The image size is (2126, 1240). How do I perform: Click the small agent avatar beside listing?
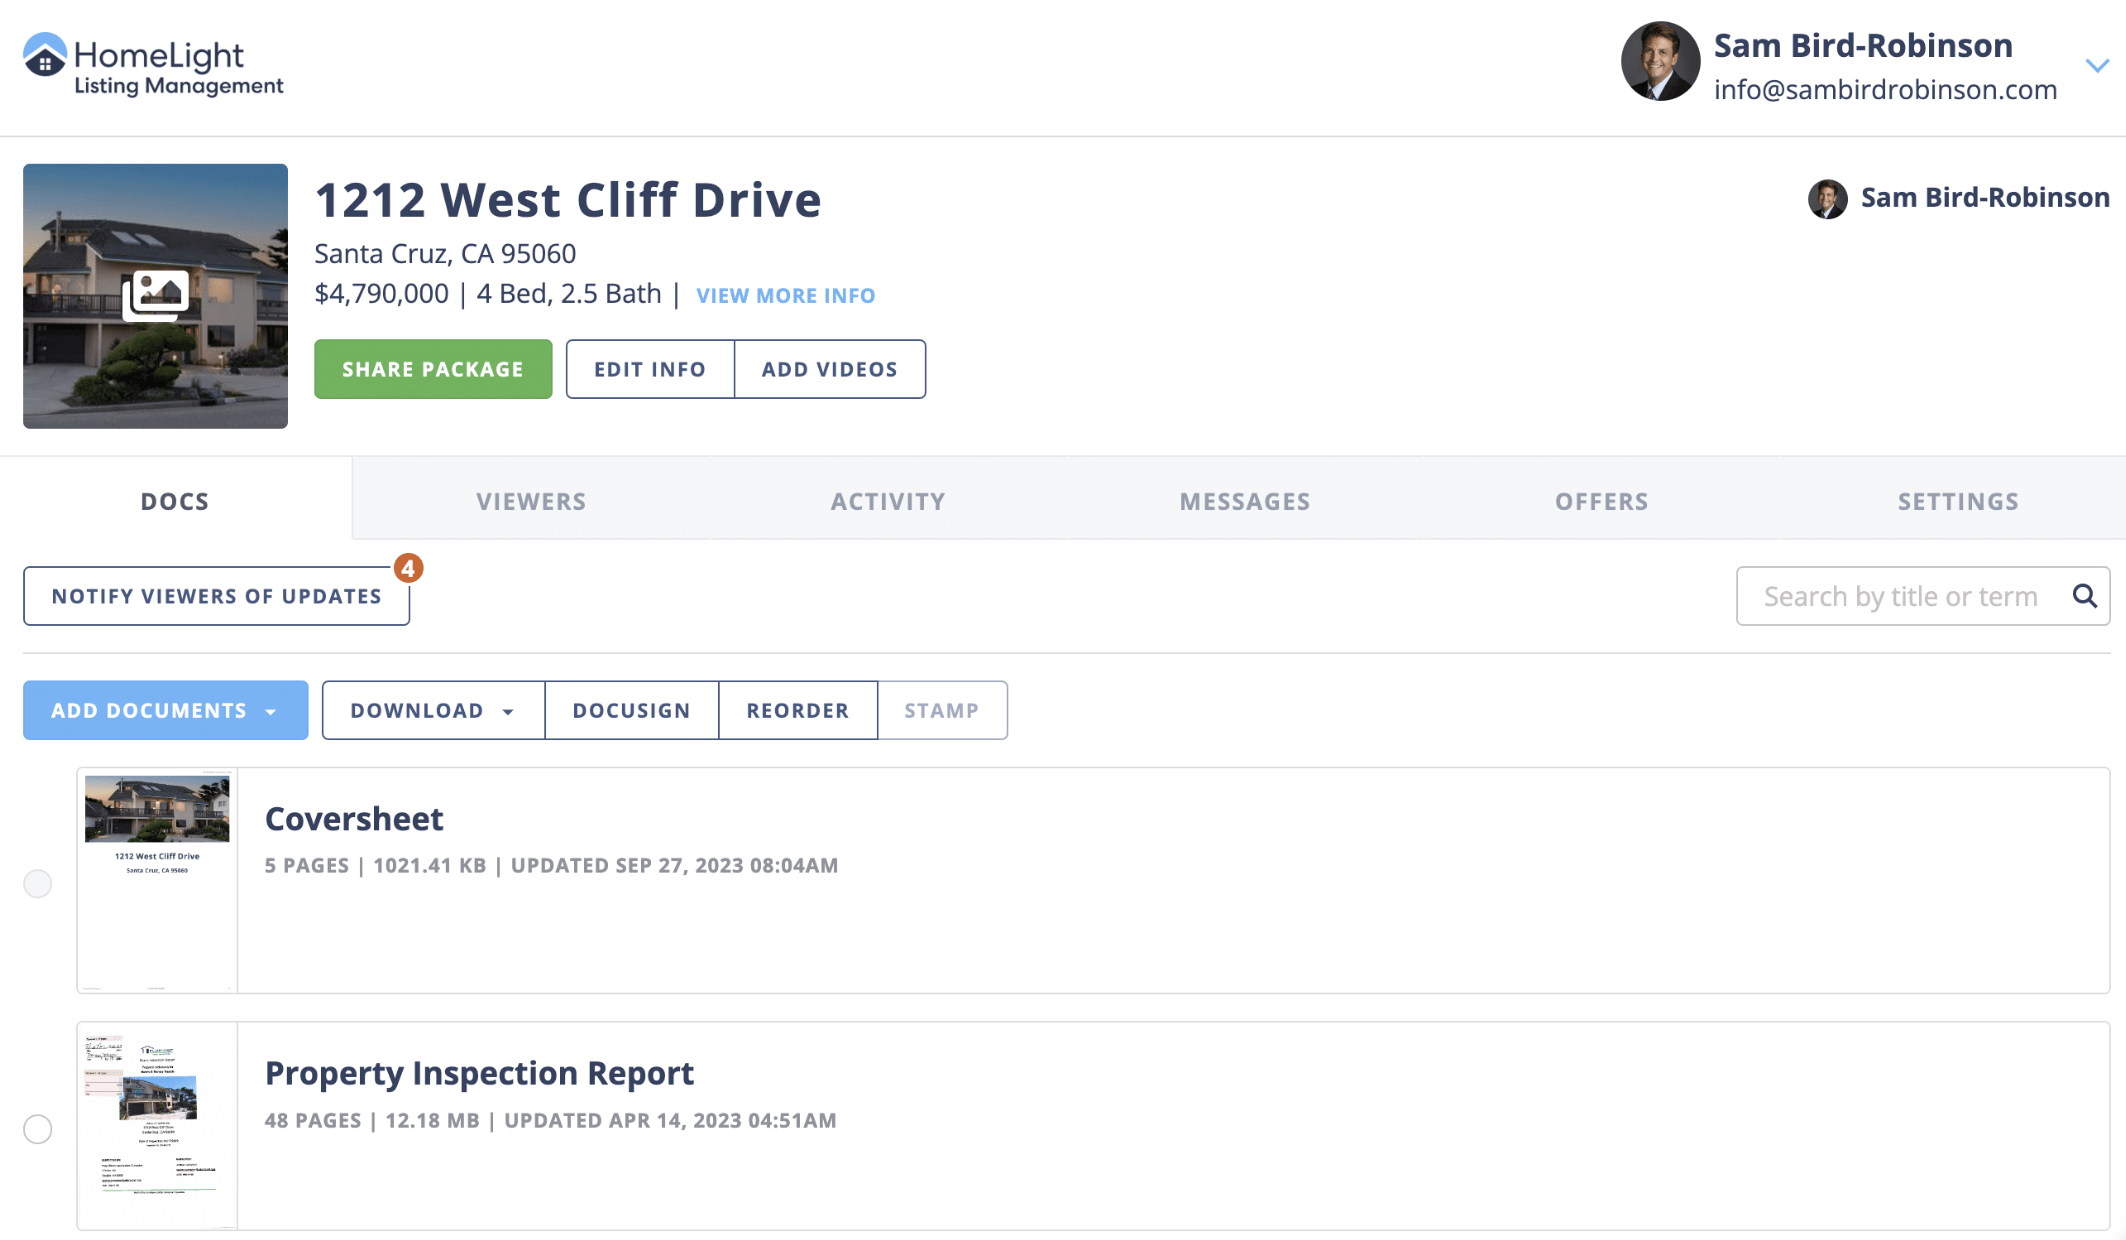pyautogui.click(x=1827, y=199)
